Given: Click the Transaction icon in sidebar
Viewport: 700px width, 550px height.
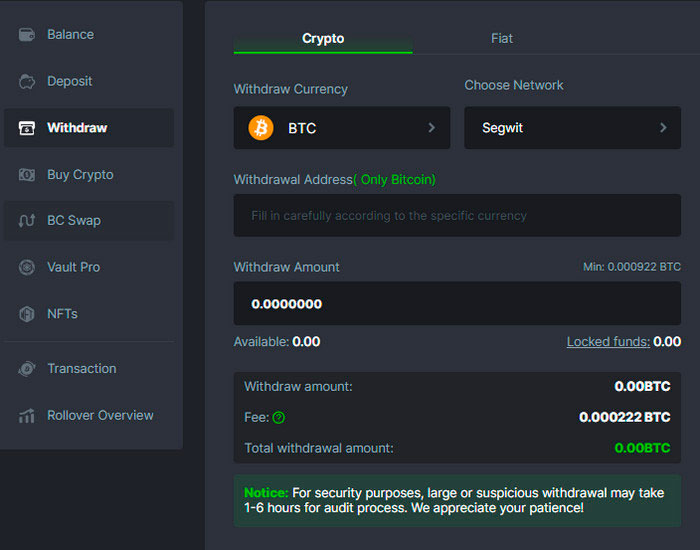Looking at the screenshot, I should click(x=27, y=369).
